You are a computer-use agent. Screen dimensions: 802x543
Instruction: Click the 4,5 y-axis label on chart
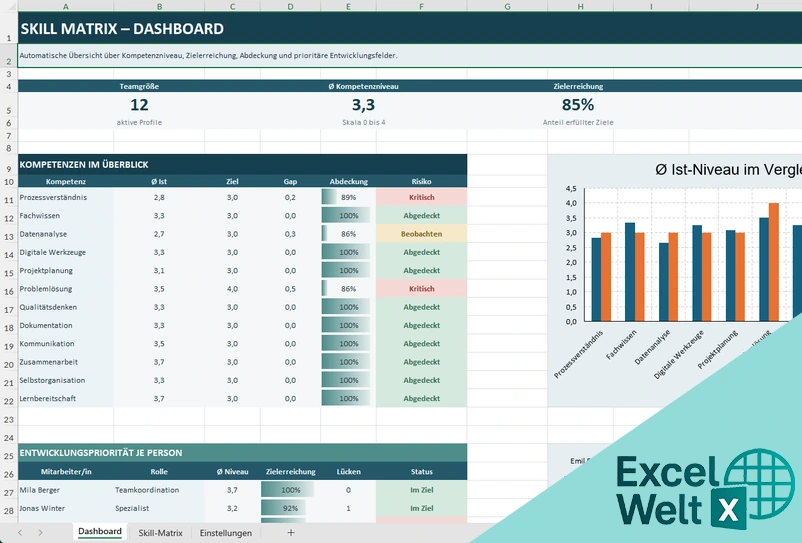pos(571,189)
